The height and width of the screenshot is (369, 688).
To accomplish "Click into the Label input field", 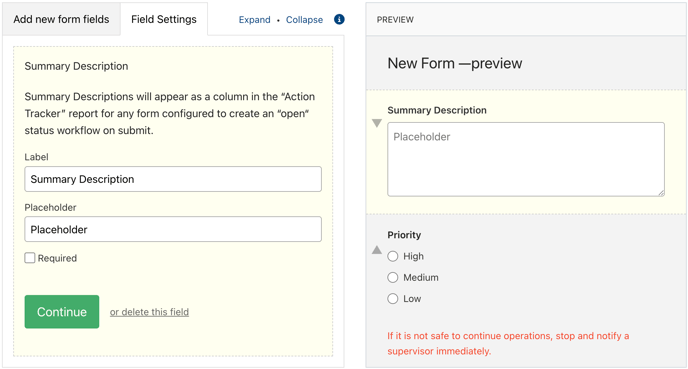I will click(x=173, y=179).
